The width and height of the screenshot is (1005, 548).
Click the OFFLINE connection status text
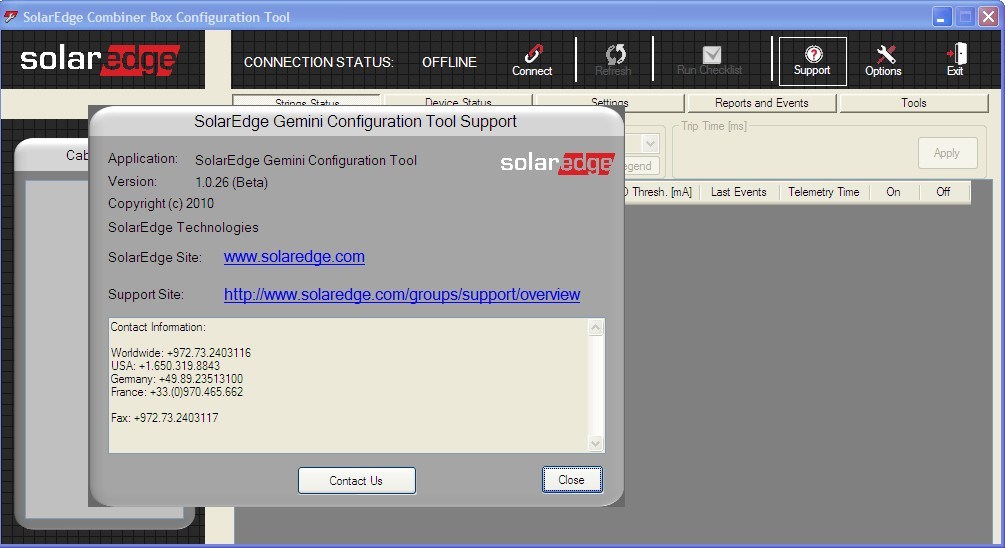(449, 62)
